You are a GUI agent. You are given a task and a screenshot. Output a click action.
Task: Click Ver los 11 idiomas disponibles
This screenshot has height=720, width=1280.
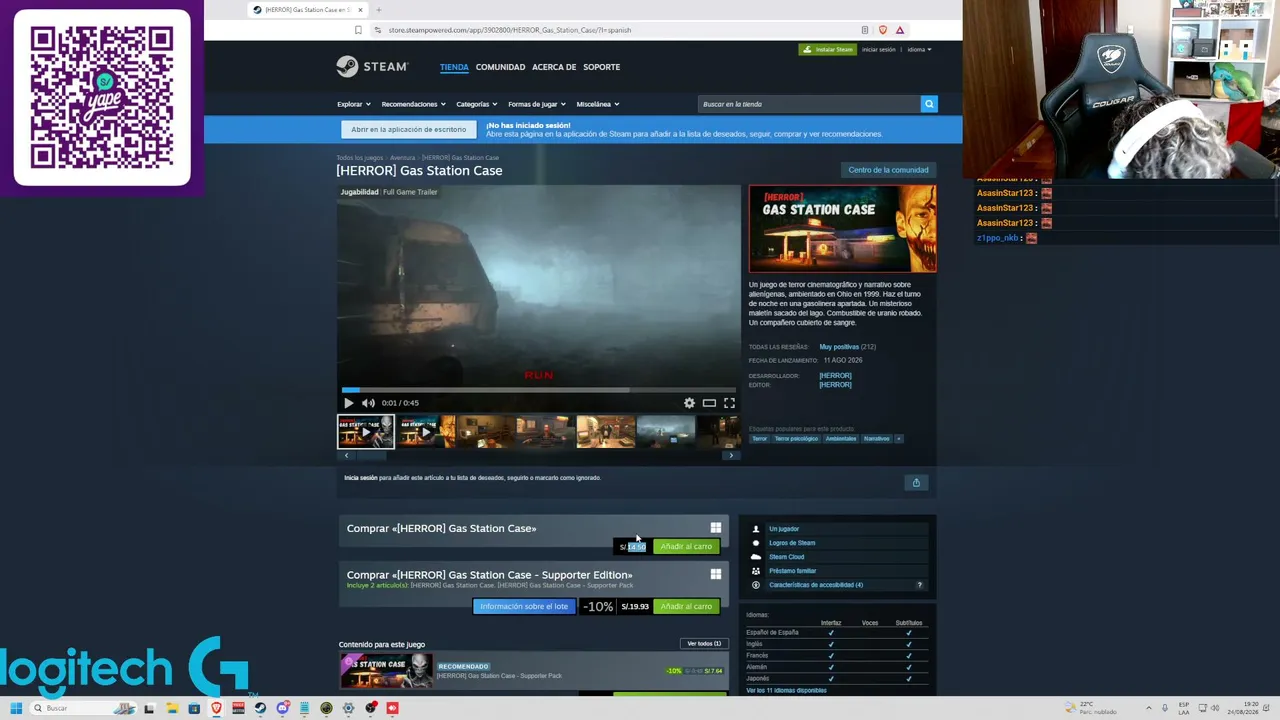pyautogui.click(x=786, y=691)
